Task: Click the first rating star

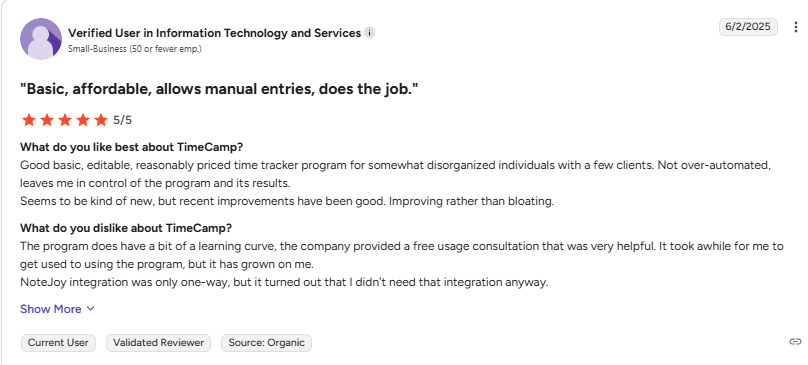Action: tap(29, 120)
